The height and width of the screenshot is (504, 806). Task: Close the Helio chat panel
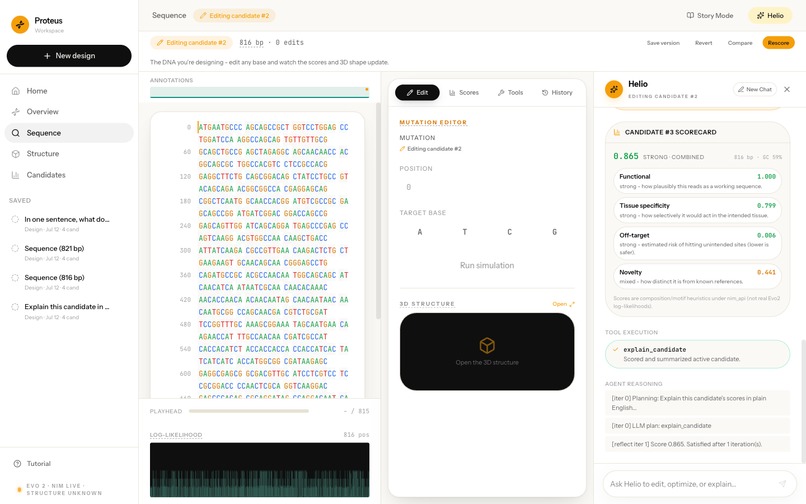click(787, 89)
